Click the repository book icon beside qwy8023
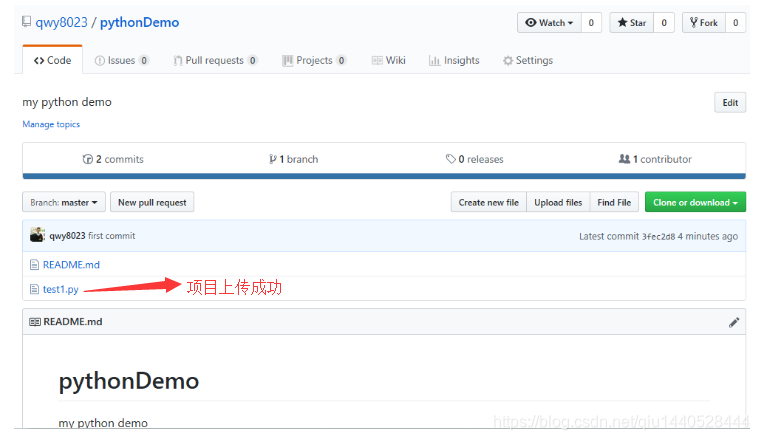 [27, 22]
